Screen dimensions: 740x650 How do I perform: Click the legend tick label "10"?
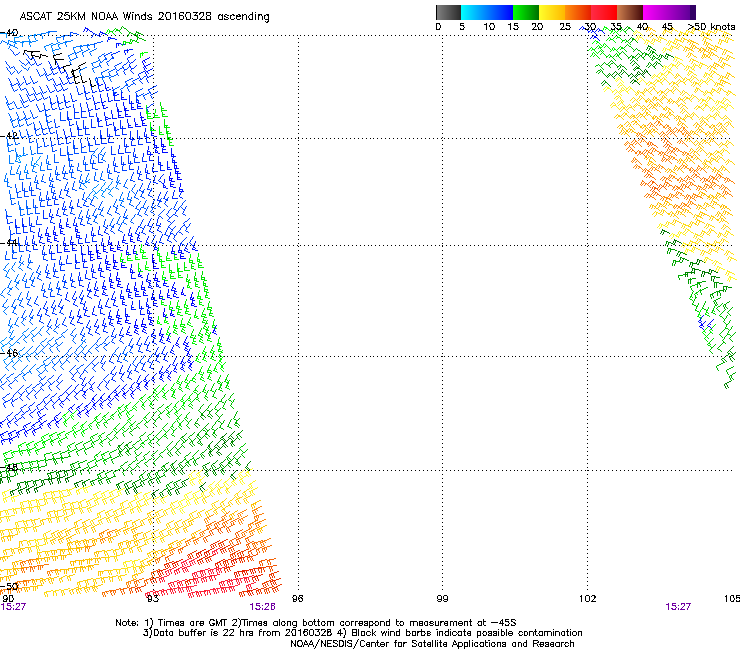pos(489,27)
